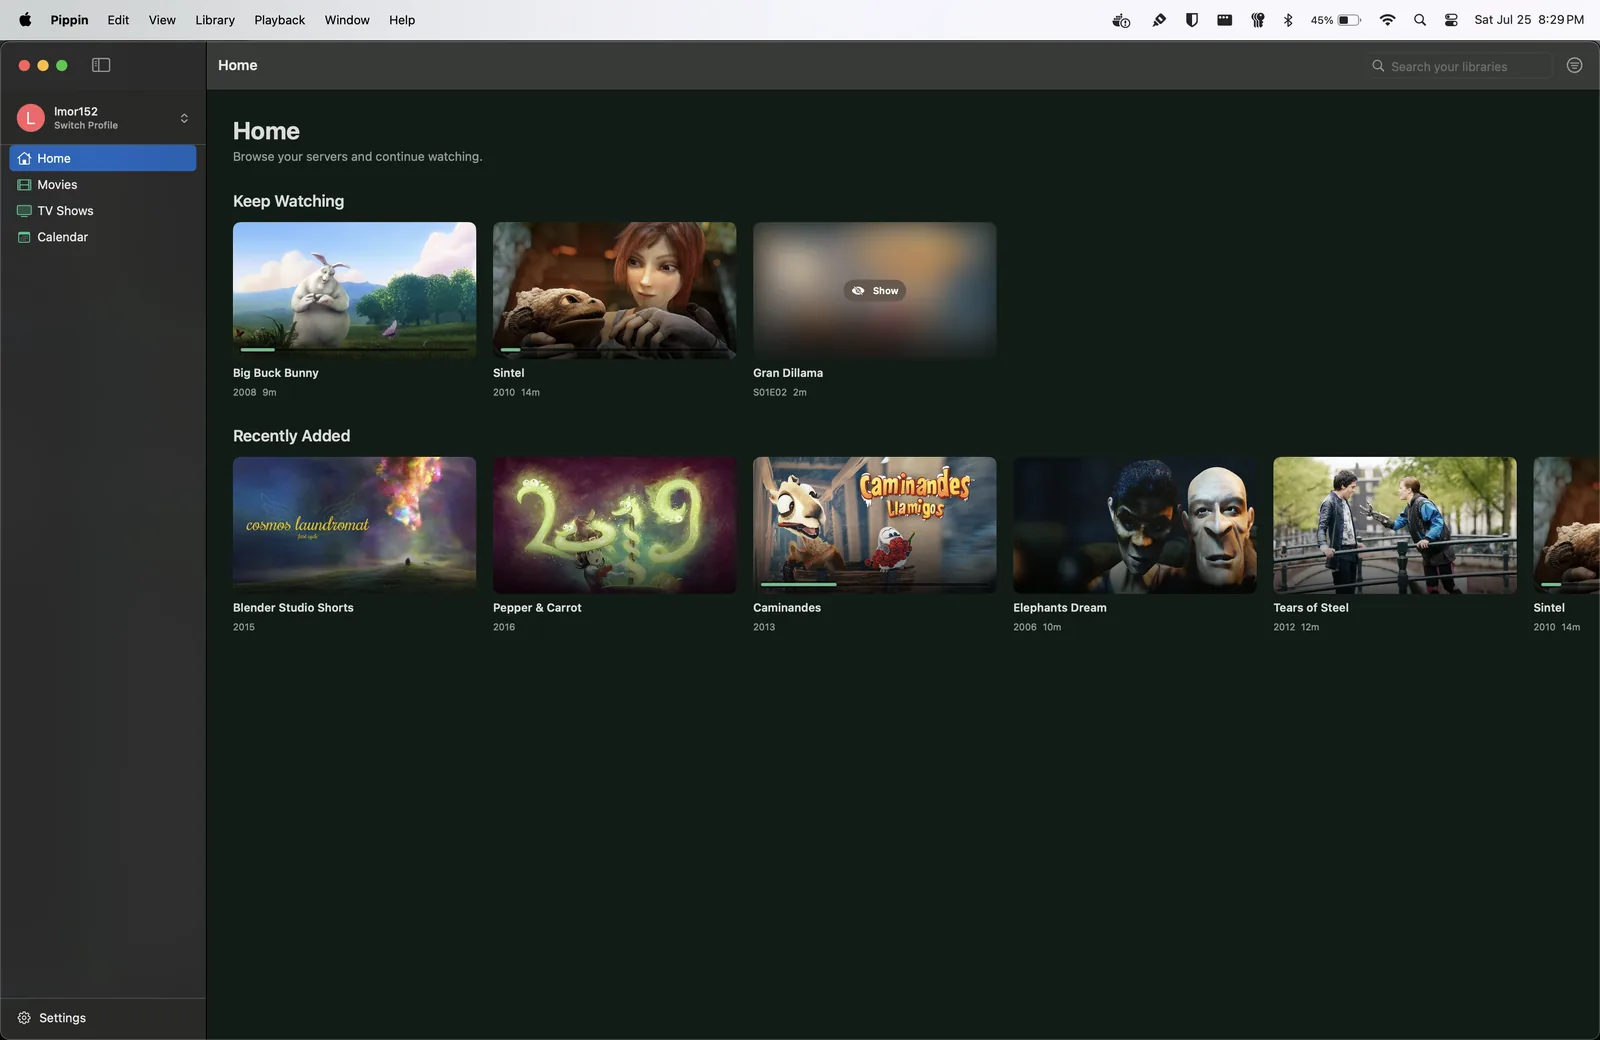The image size is (1600, 1040).
Task: Open Control Center in menu bar
Action: (1451, 20)
